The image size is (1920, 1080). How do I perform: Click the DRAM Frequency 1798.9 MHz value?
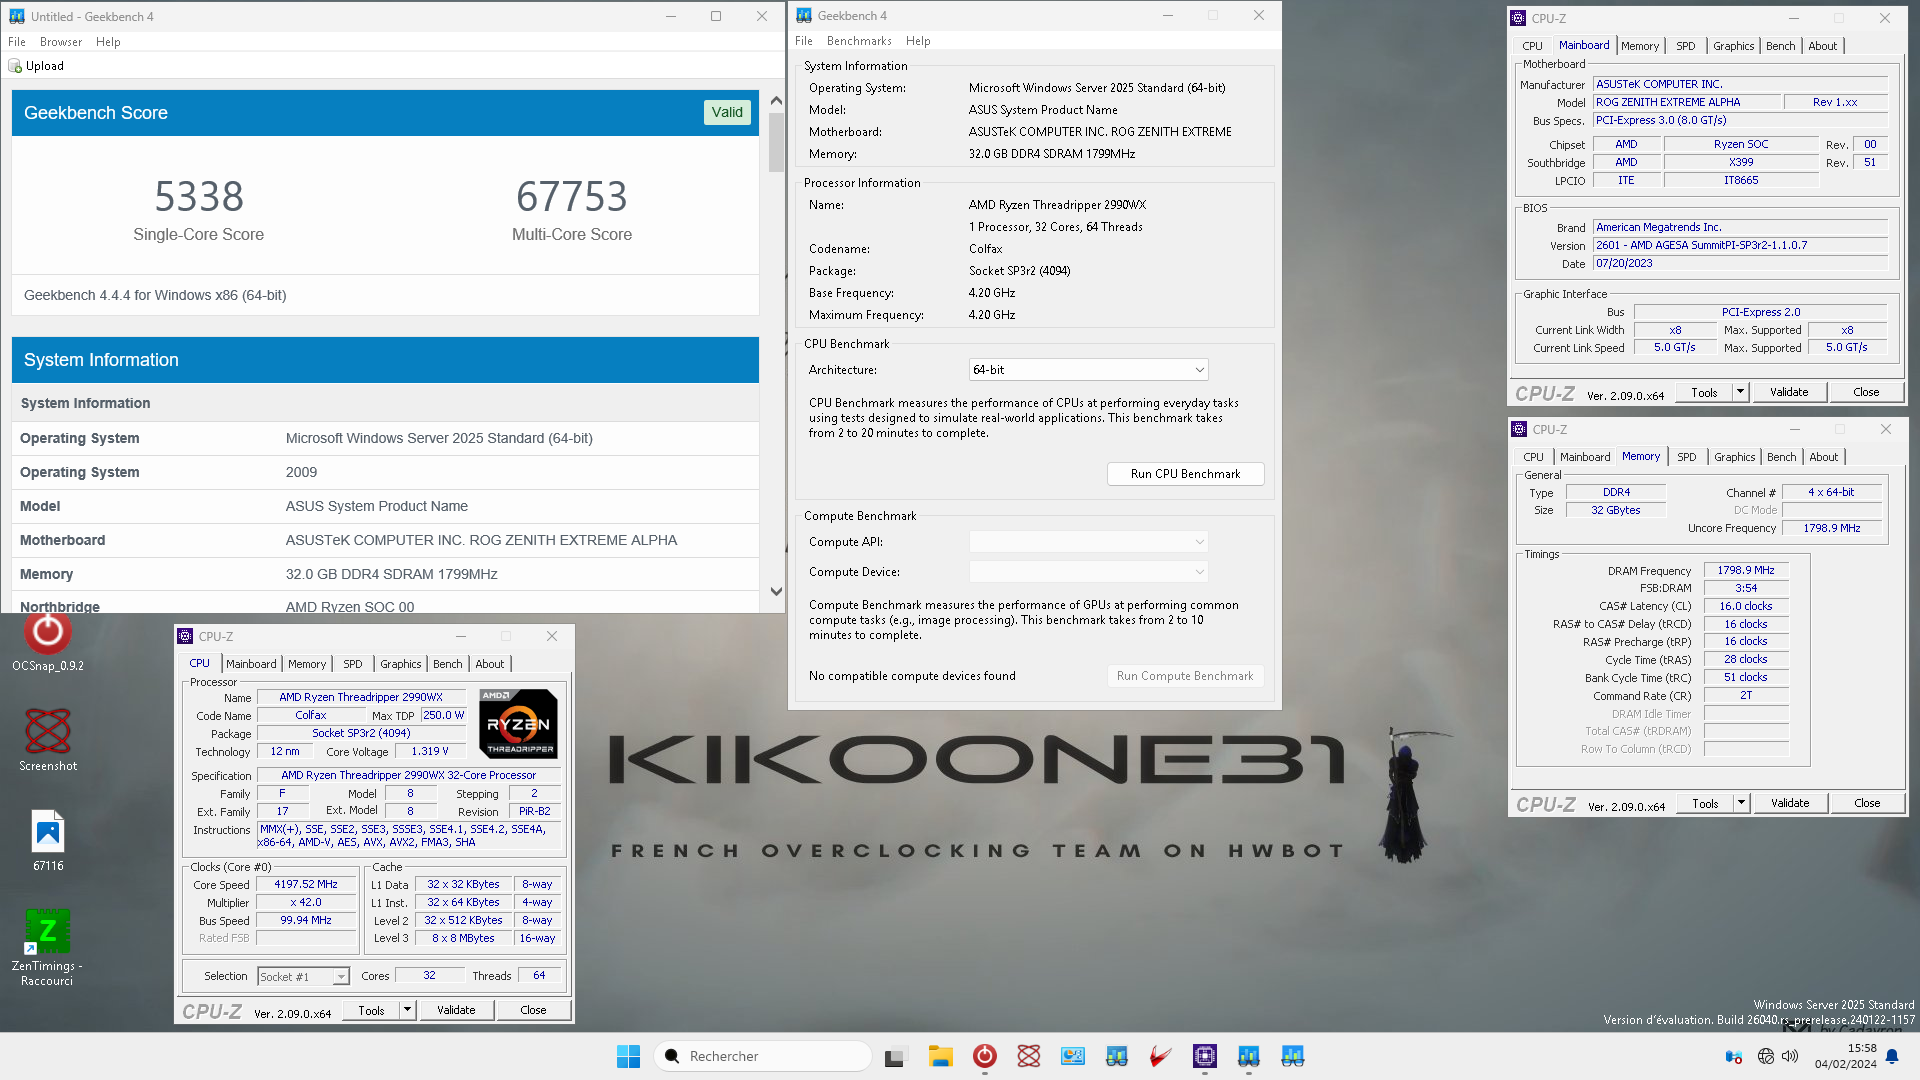(1746, 570)
